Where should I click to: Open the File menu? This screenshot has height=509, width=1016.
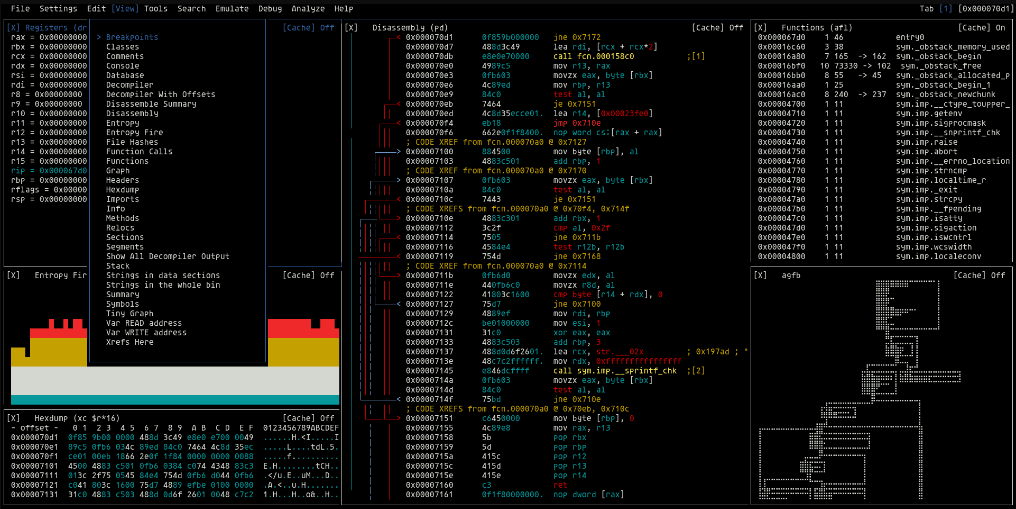pyautogui.click(x=20, y=8)
